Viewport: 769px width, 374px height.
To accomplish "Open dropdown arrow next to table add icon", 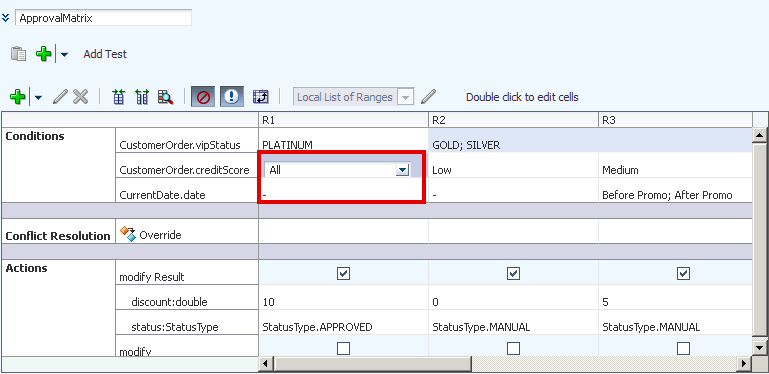I will (x=38, y=97).
